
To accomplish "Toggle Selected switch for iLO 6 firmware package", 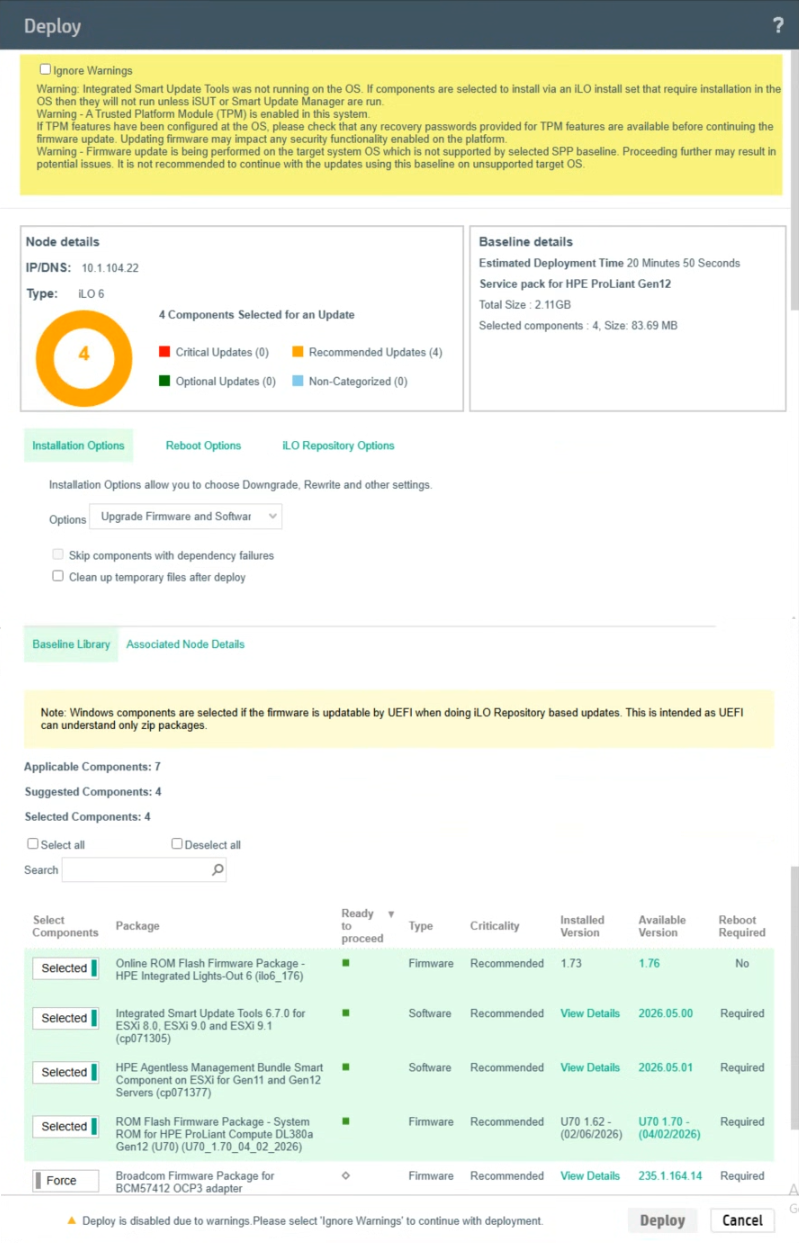I will click(65, 968).
